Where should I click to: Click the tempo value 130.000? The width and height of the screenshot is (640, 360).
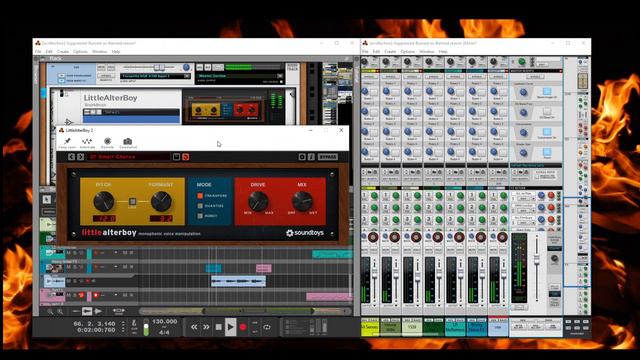click(x=164, y=322)
